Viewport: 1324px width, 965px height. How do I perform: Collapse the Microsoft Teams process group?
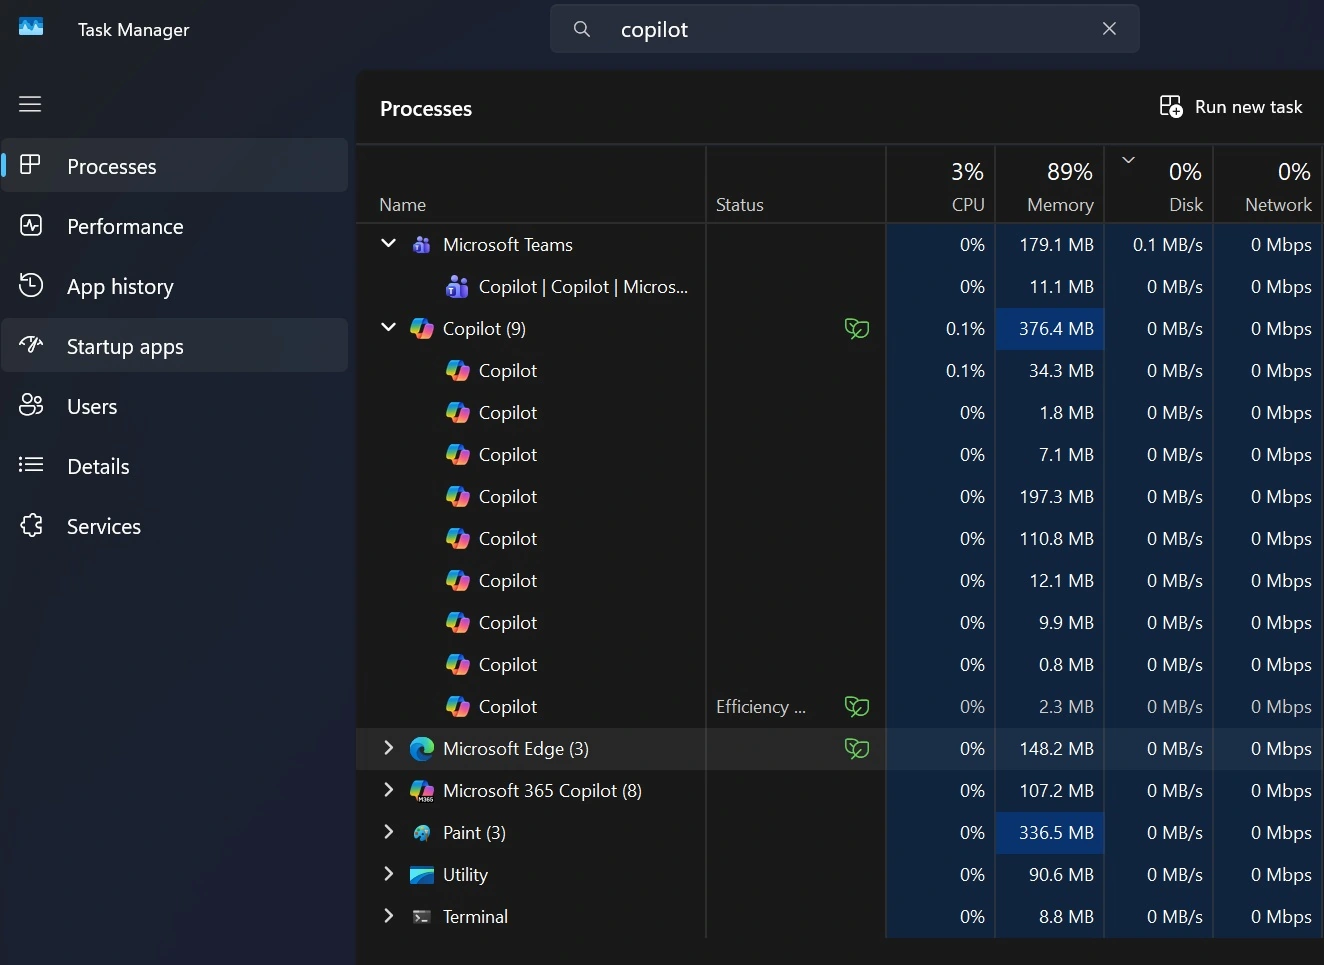(x=388, y=243)
